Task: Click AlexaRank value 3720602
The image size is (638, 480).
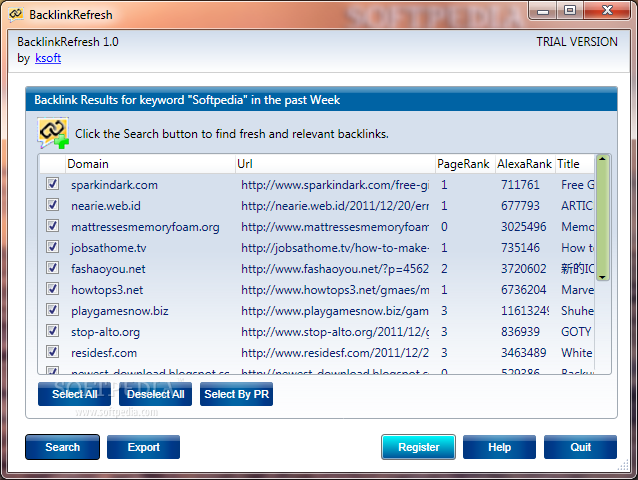Action: [x=523, y=269]
